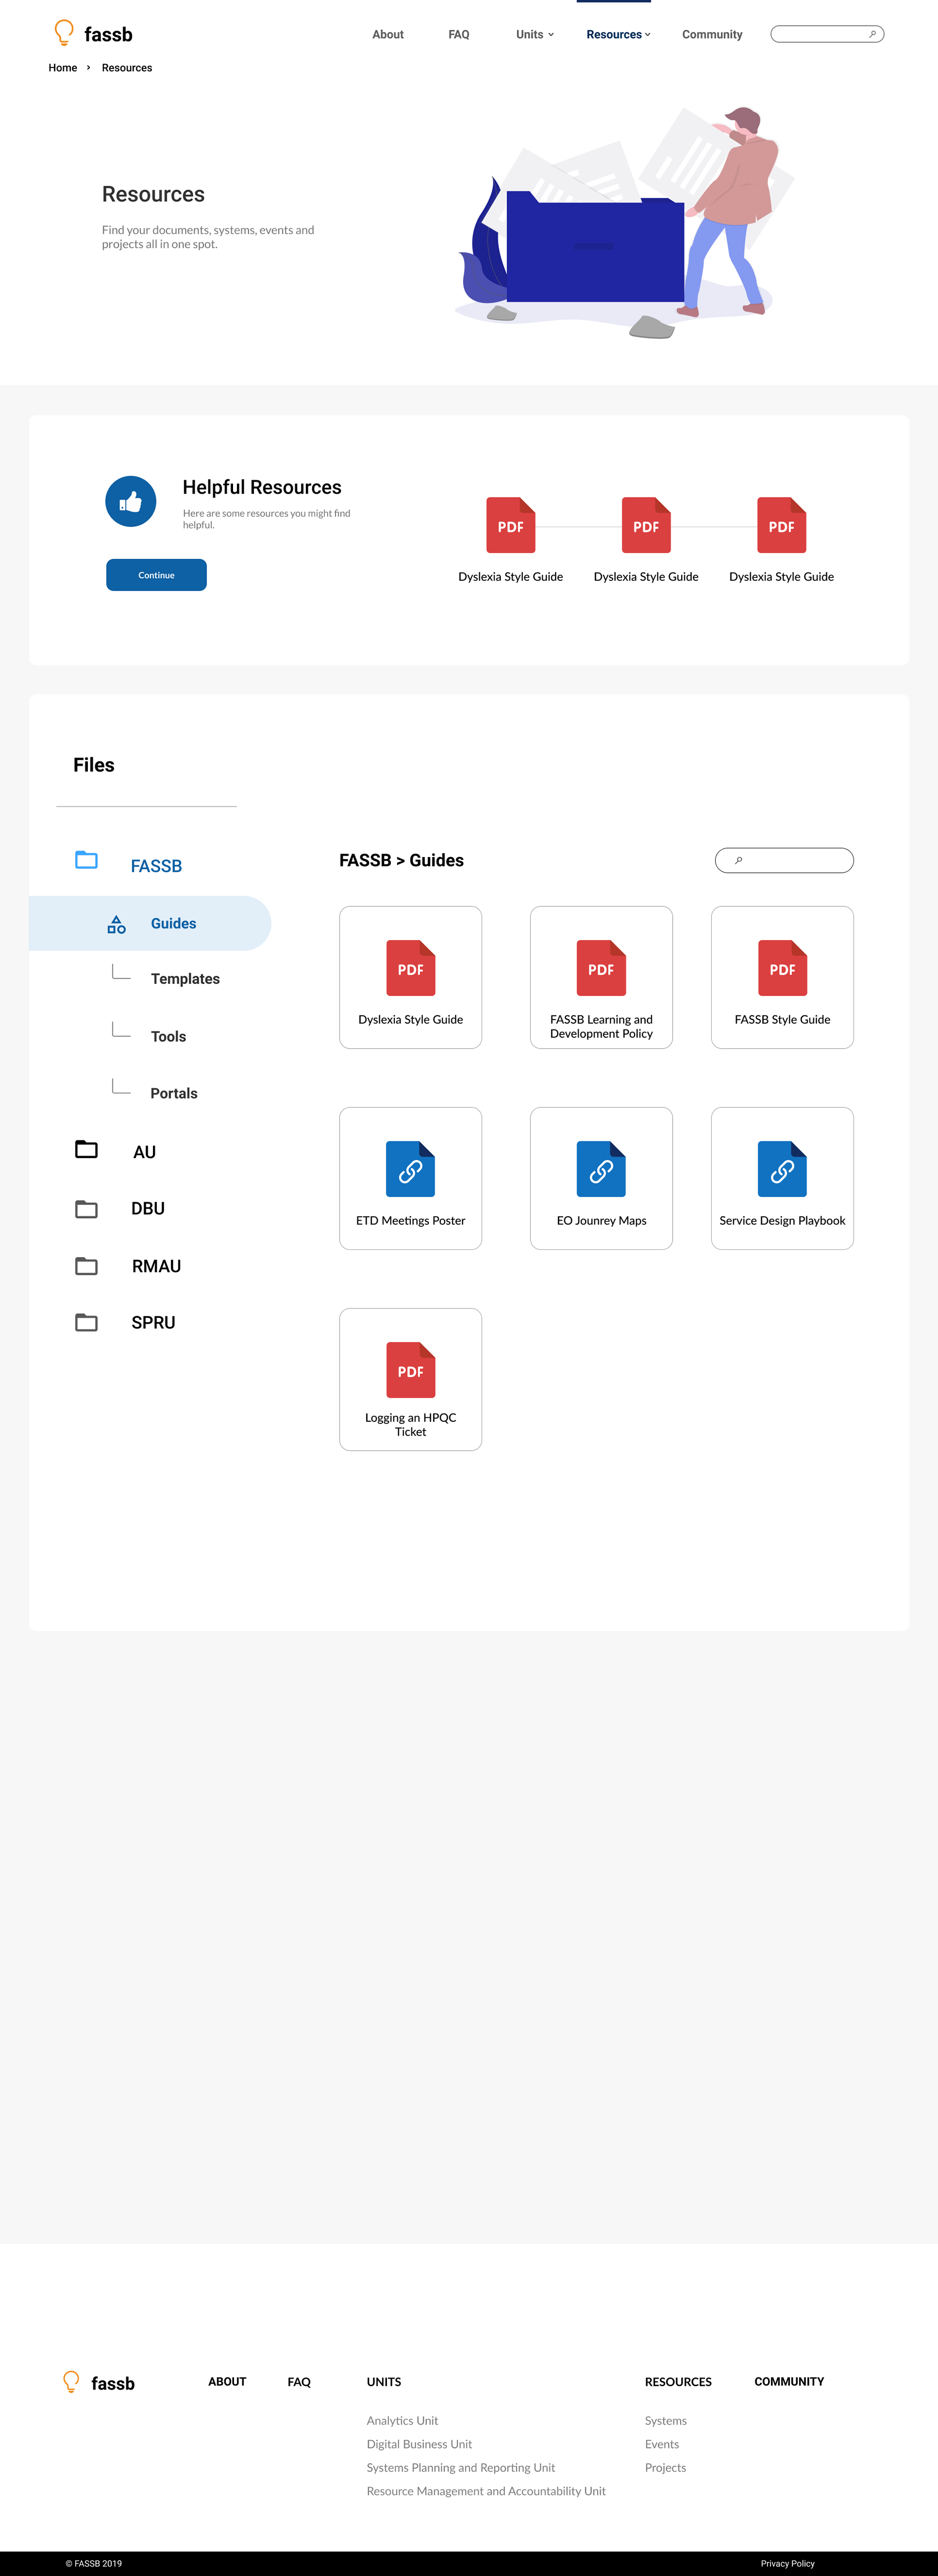Select Tools in FASSB folder
This screenshot has height=2576, width=938.
coord(168,1037)
